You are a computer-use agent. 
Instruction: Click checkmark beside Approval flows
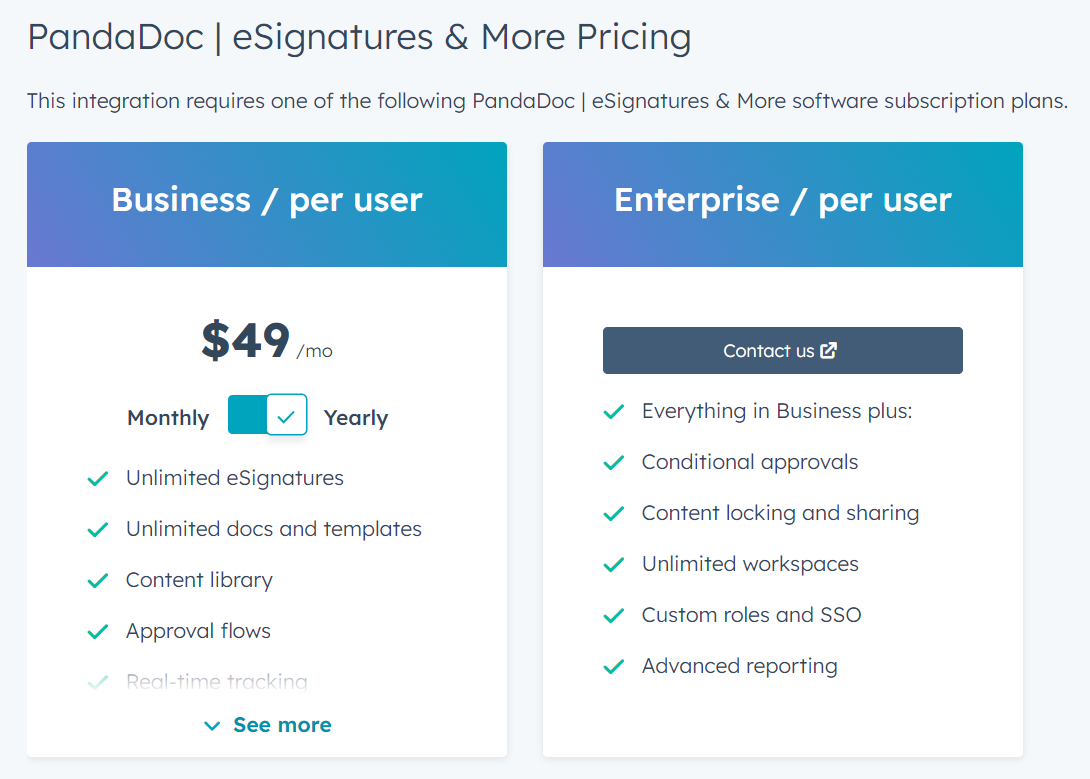point(98,632)
